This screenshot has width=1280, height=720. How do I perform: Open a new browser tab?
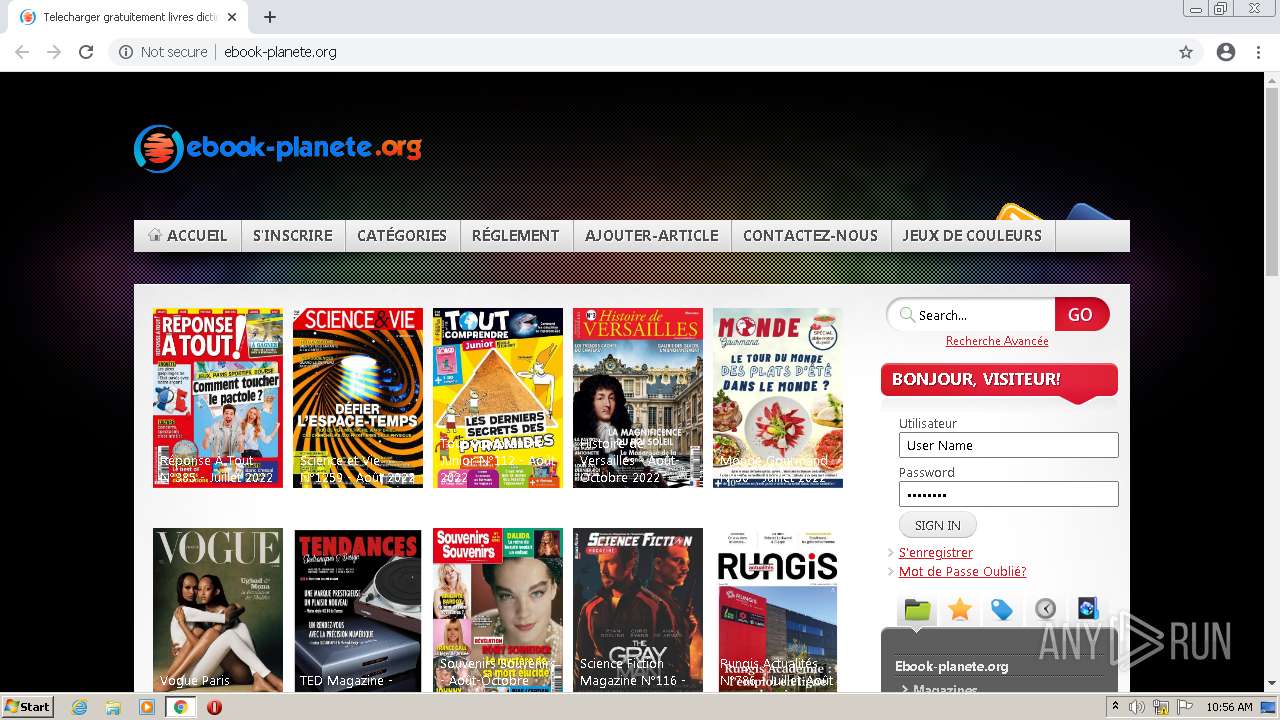tap(270, 17)
